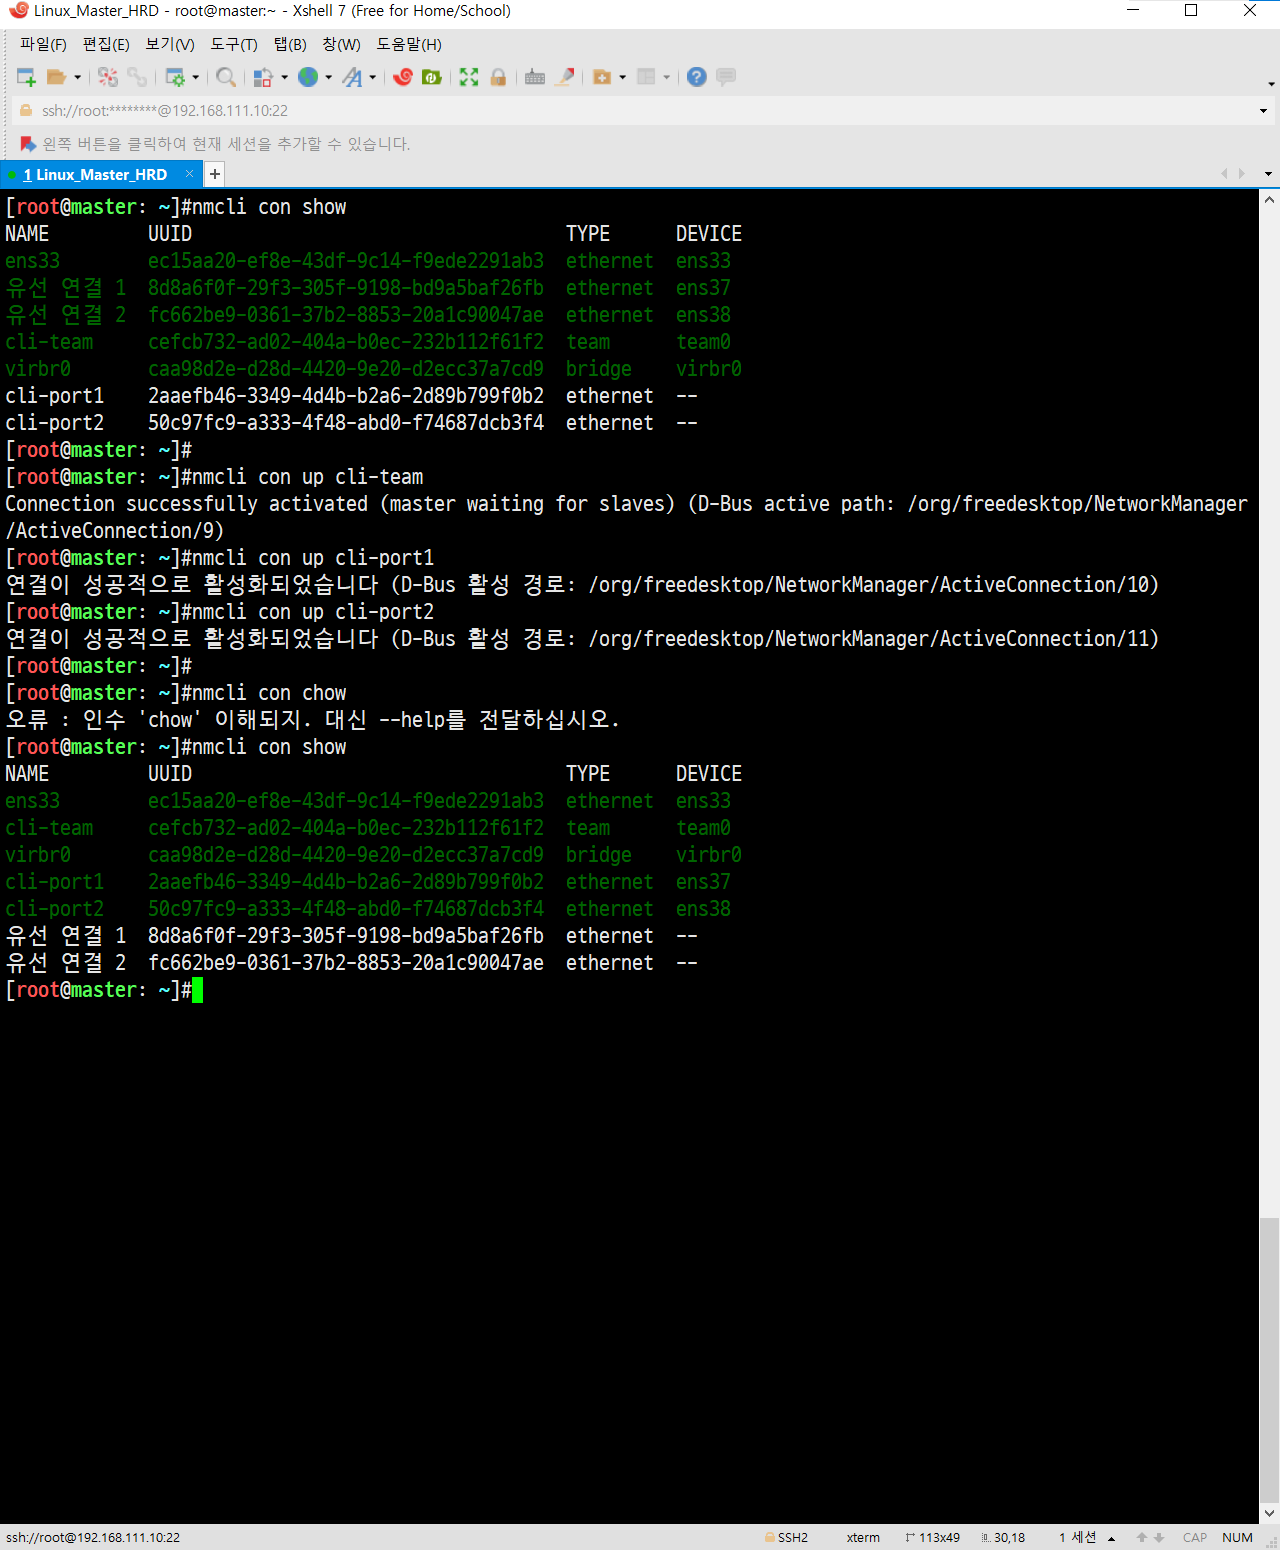Image resolution: width=1280 pixels, height=1550 pixels.
Task: Click the Find magnifier icon
Action: click(x=226, y=77)
